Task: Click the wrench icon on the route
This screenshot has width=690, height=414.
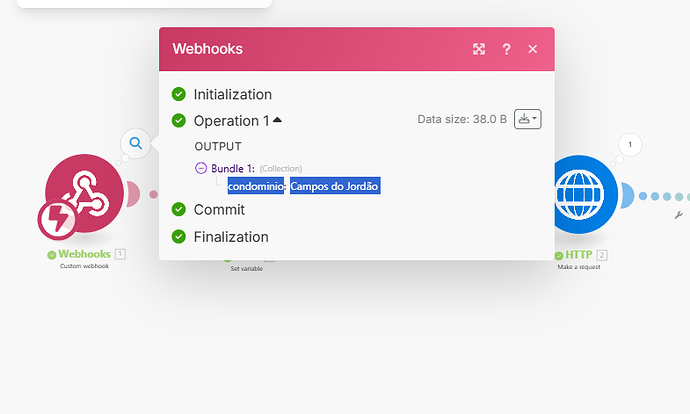Action: tap(679, 215)
